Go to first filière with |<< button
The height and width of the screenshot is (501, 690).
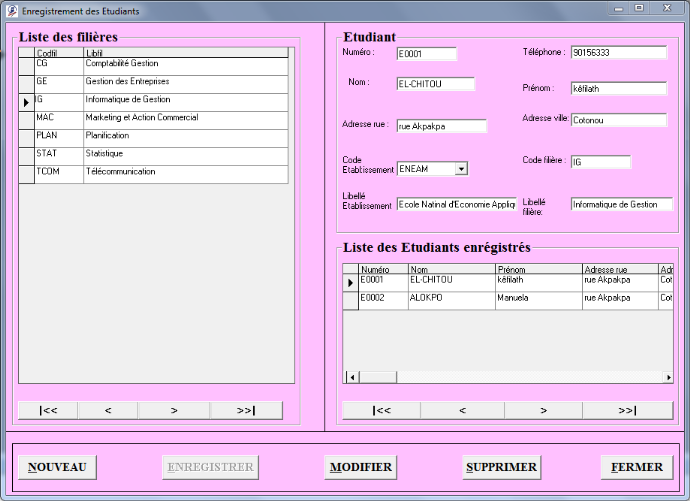48,410
